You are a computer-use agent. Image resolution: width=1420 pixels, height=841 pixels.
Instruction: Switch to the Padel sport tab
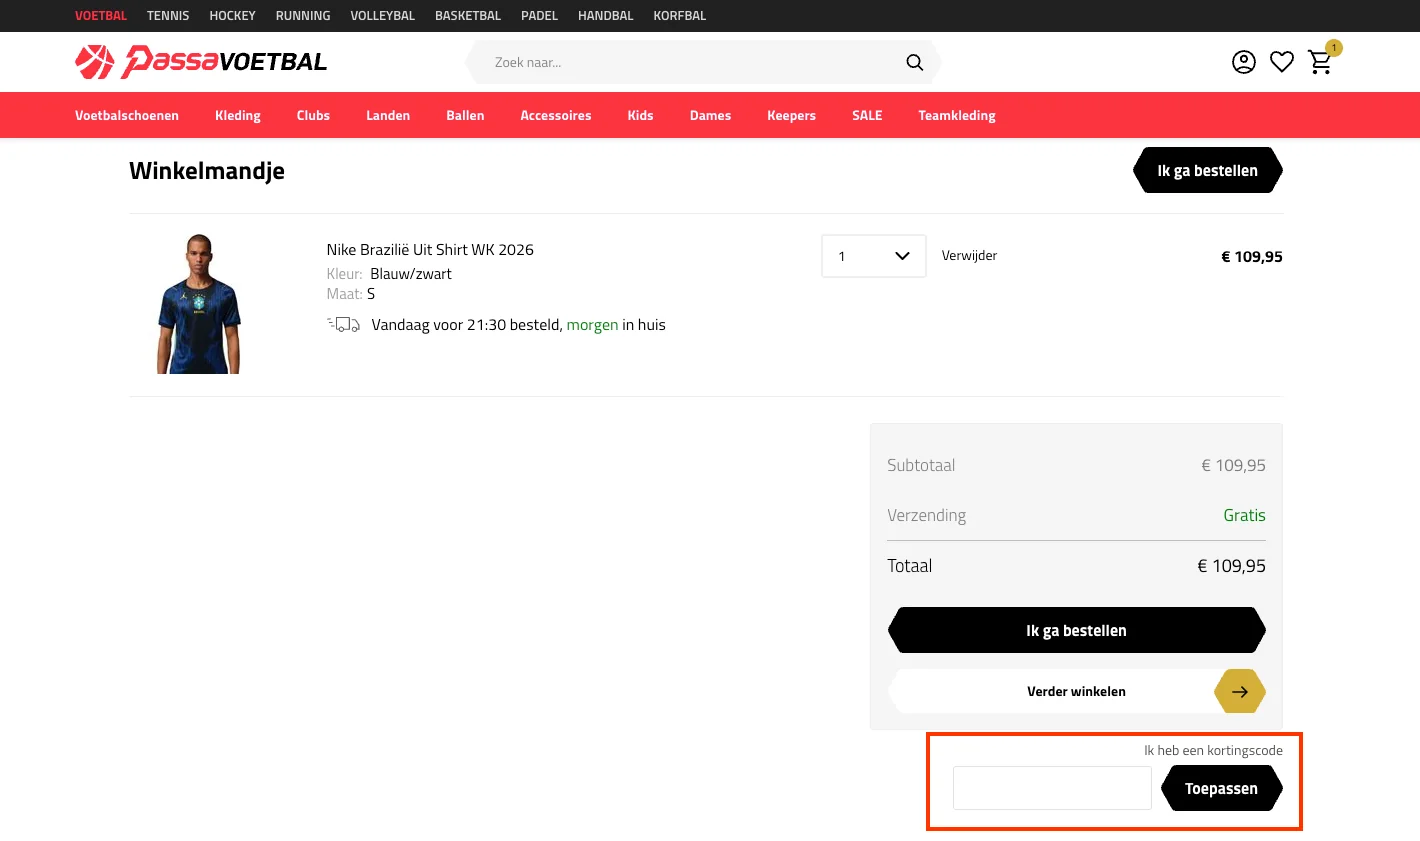[x=539, y=16]
